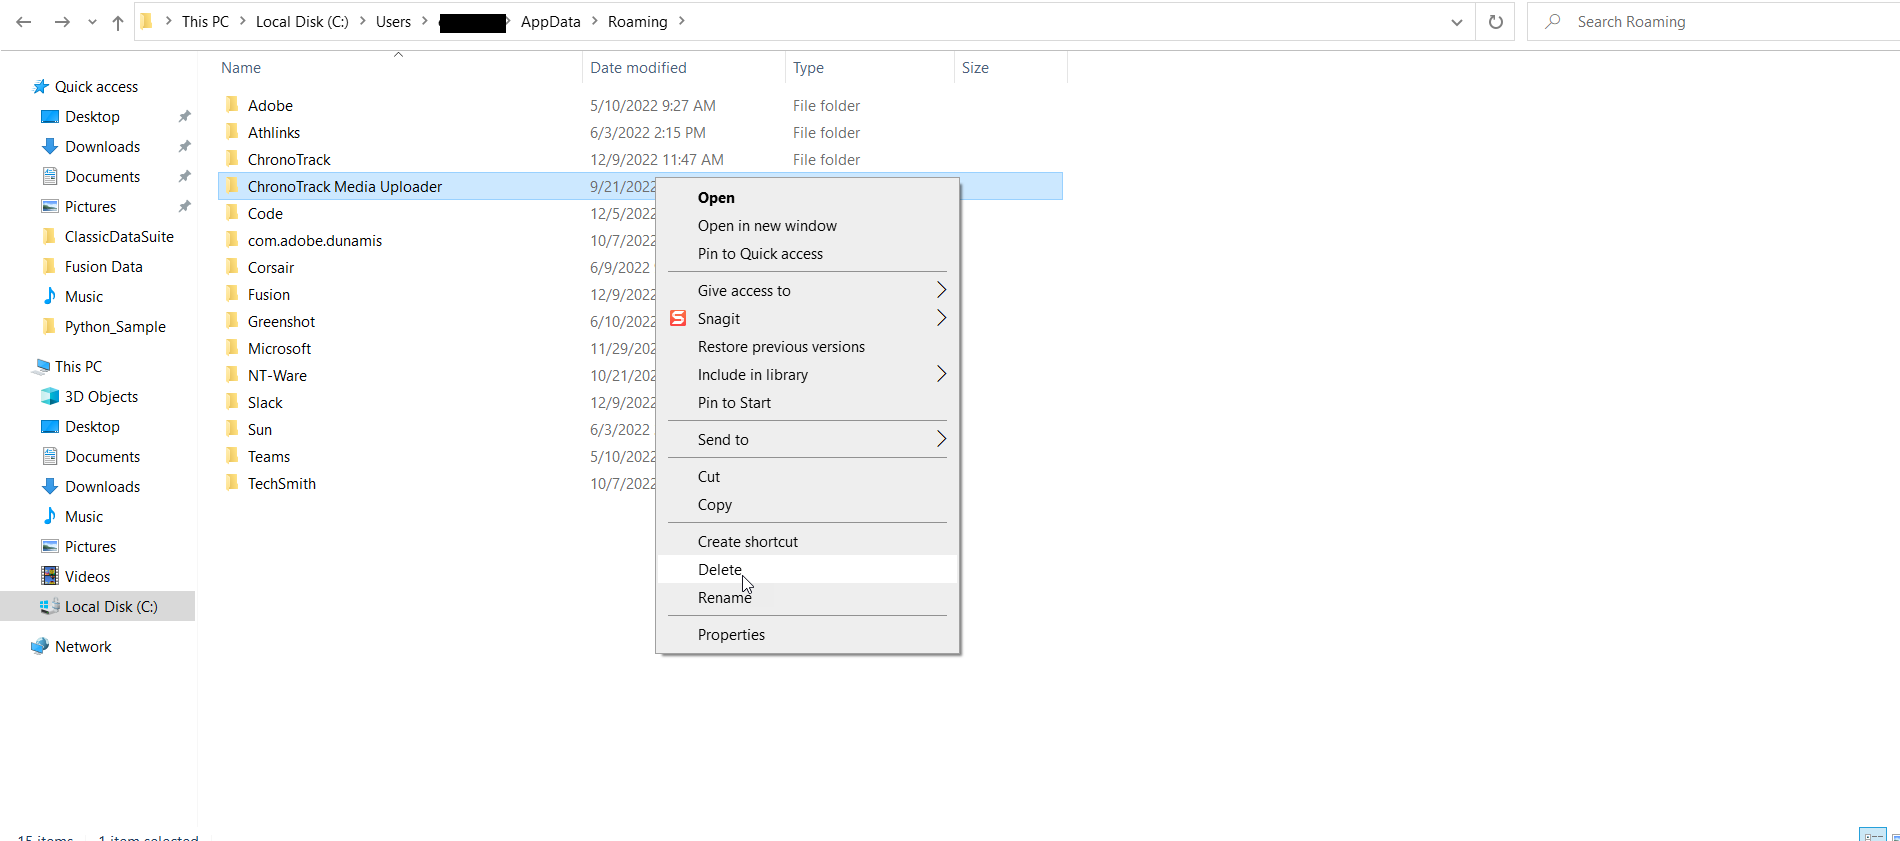The image size is (1900, 841).
Task: Open the recent locations dropdown arrow
Action: click(92, 22)
